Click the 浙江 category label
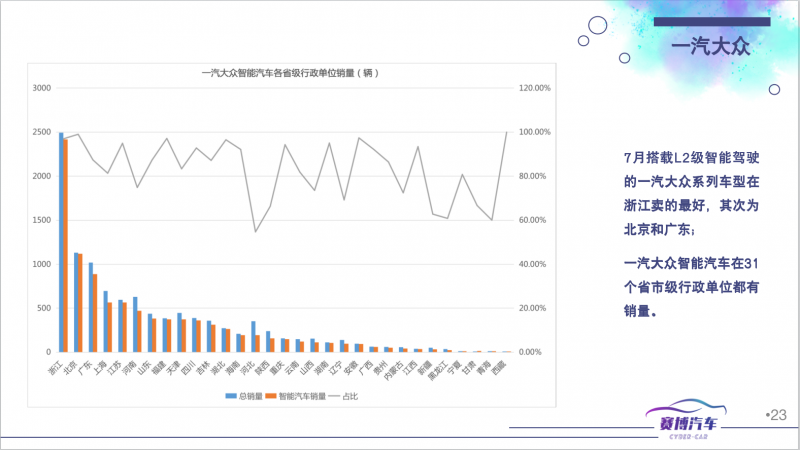This screenshot has width=800, height=450. point(56,367)
